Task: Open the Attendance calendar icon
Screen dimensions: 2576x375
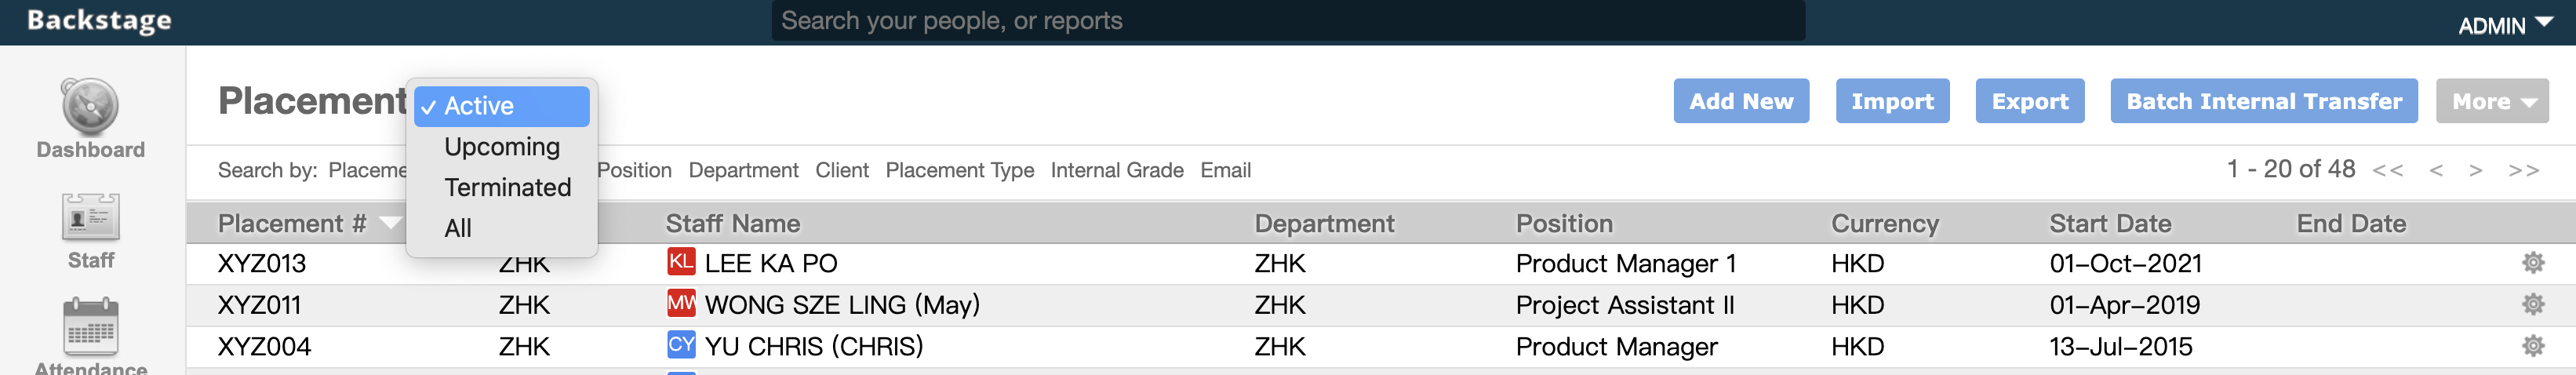Action: pos(90,327)
